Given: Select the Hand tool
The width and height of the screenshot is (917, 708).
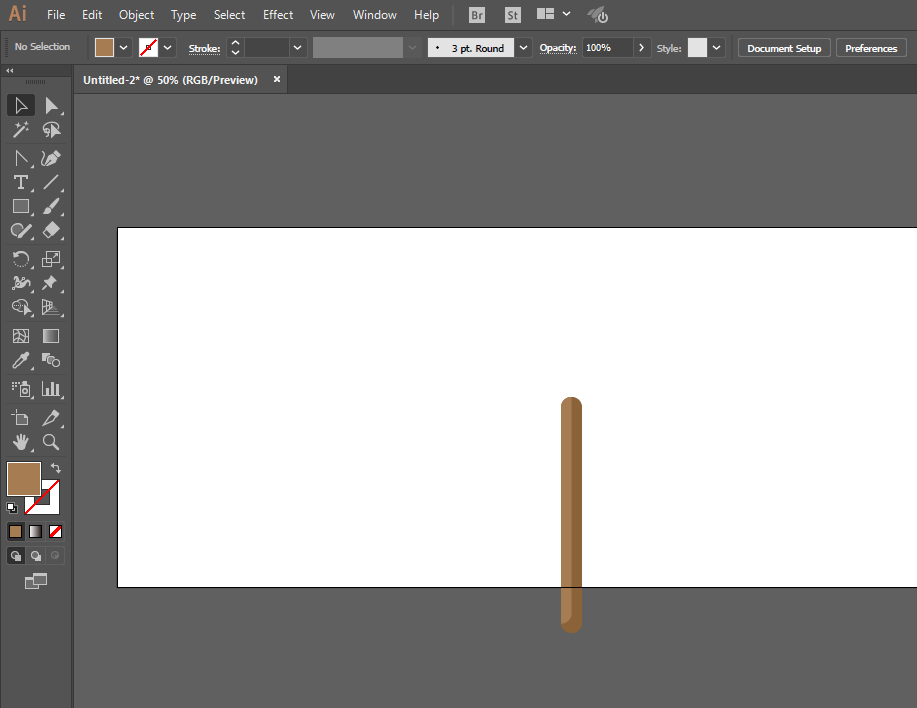Looking at the screenshot, I should pyautogui.click(x=20, y=441).
